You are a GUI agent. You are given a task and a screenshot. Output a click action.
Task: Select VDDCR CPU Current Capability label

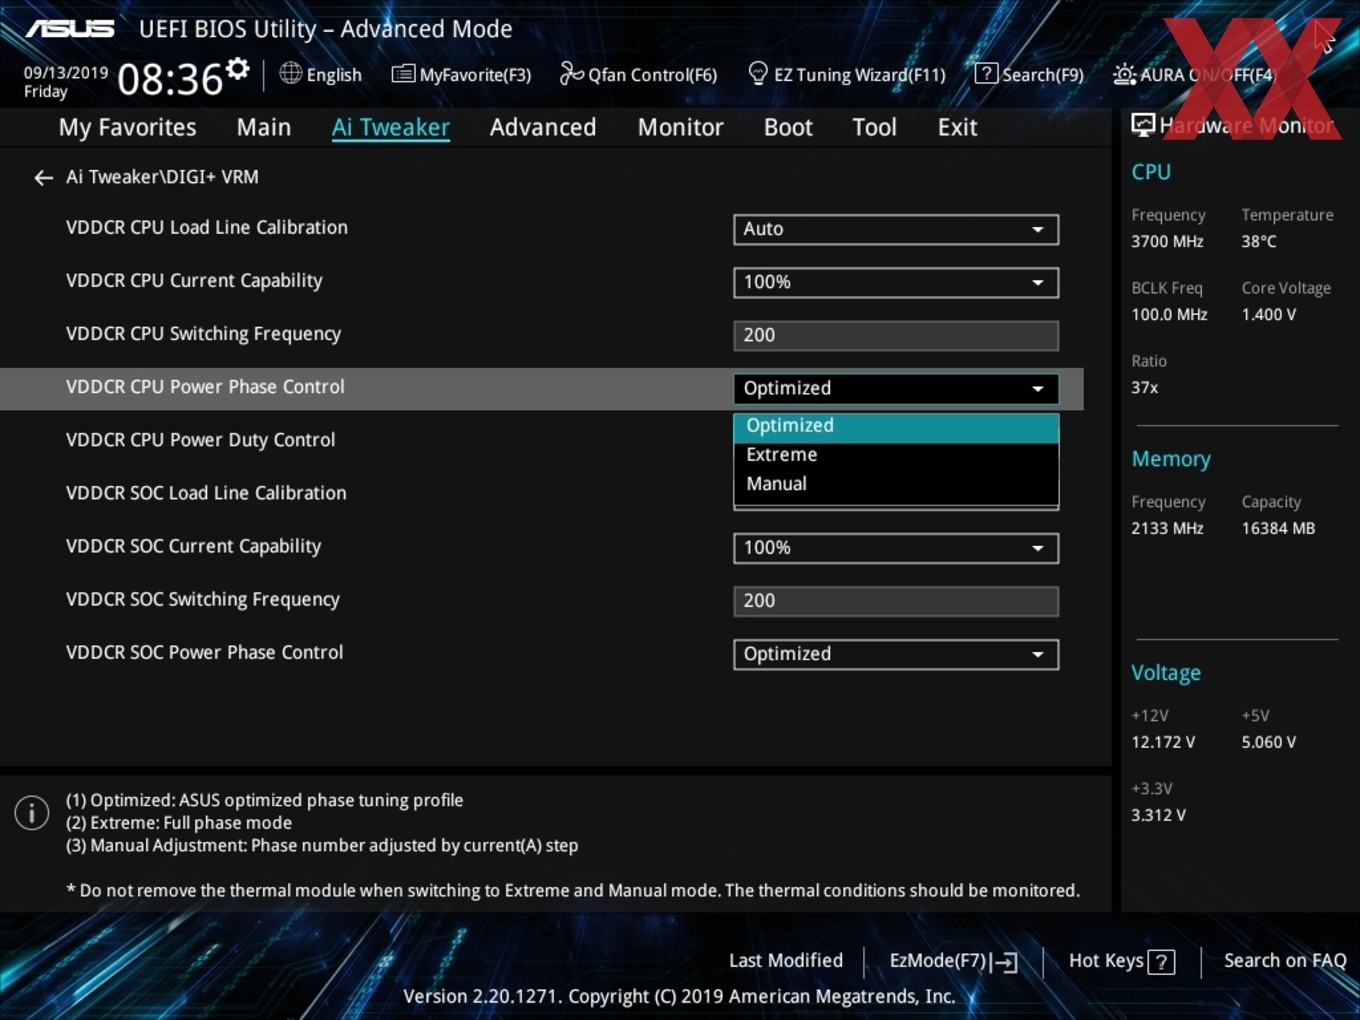194,281
